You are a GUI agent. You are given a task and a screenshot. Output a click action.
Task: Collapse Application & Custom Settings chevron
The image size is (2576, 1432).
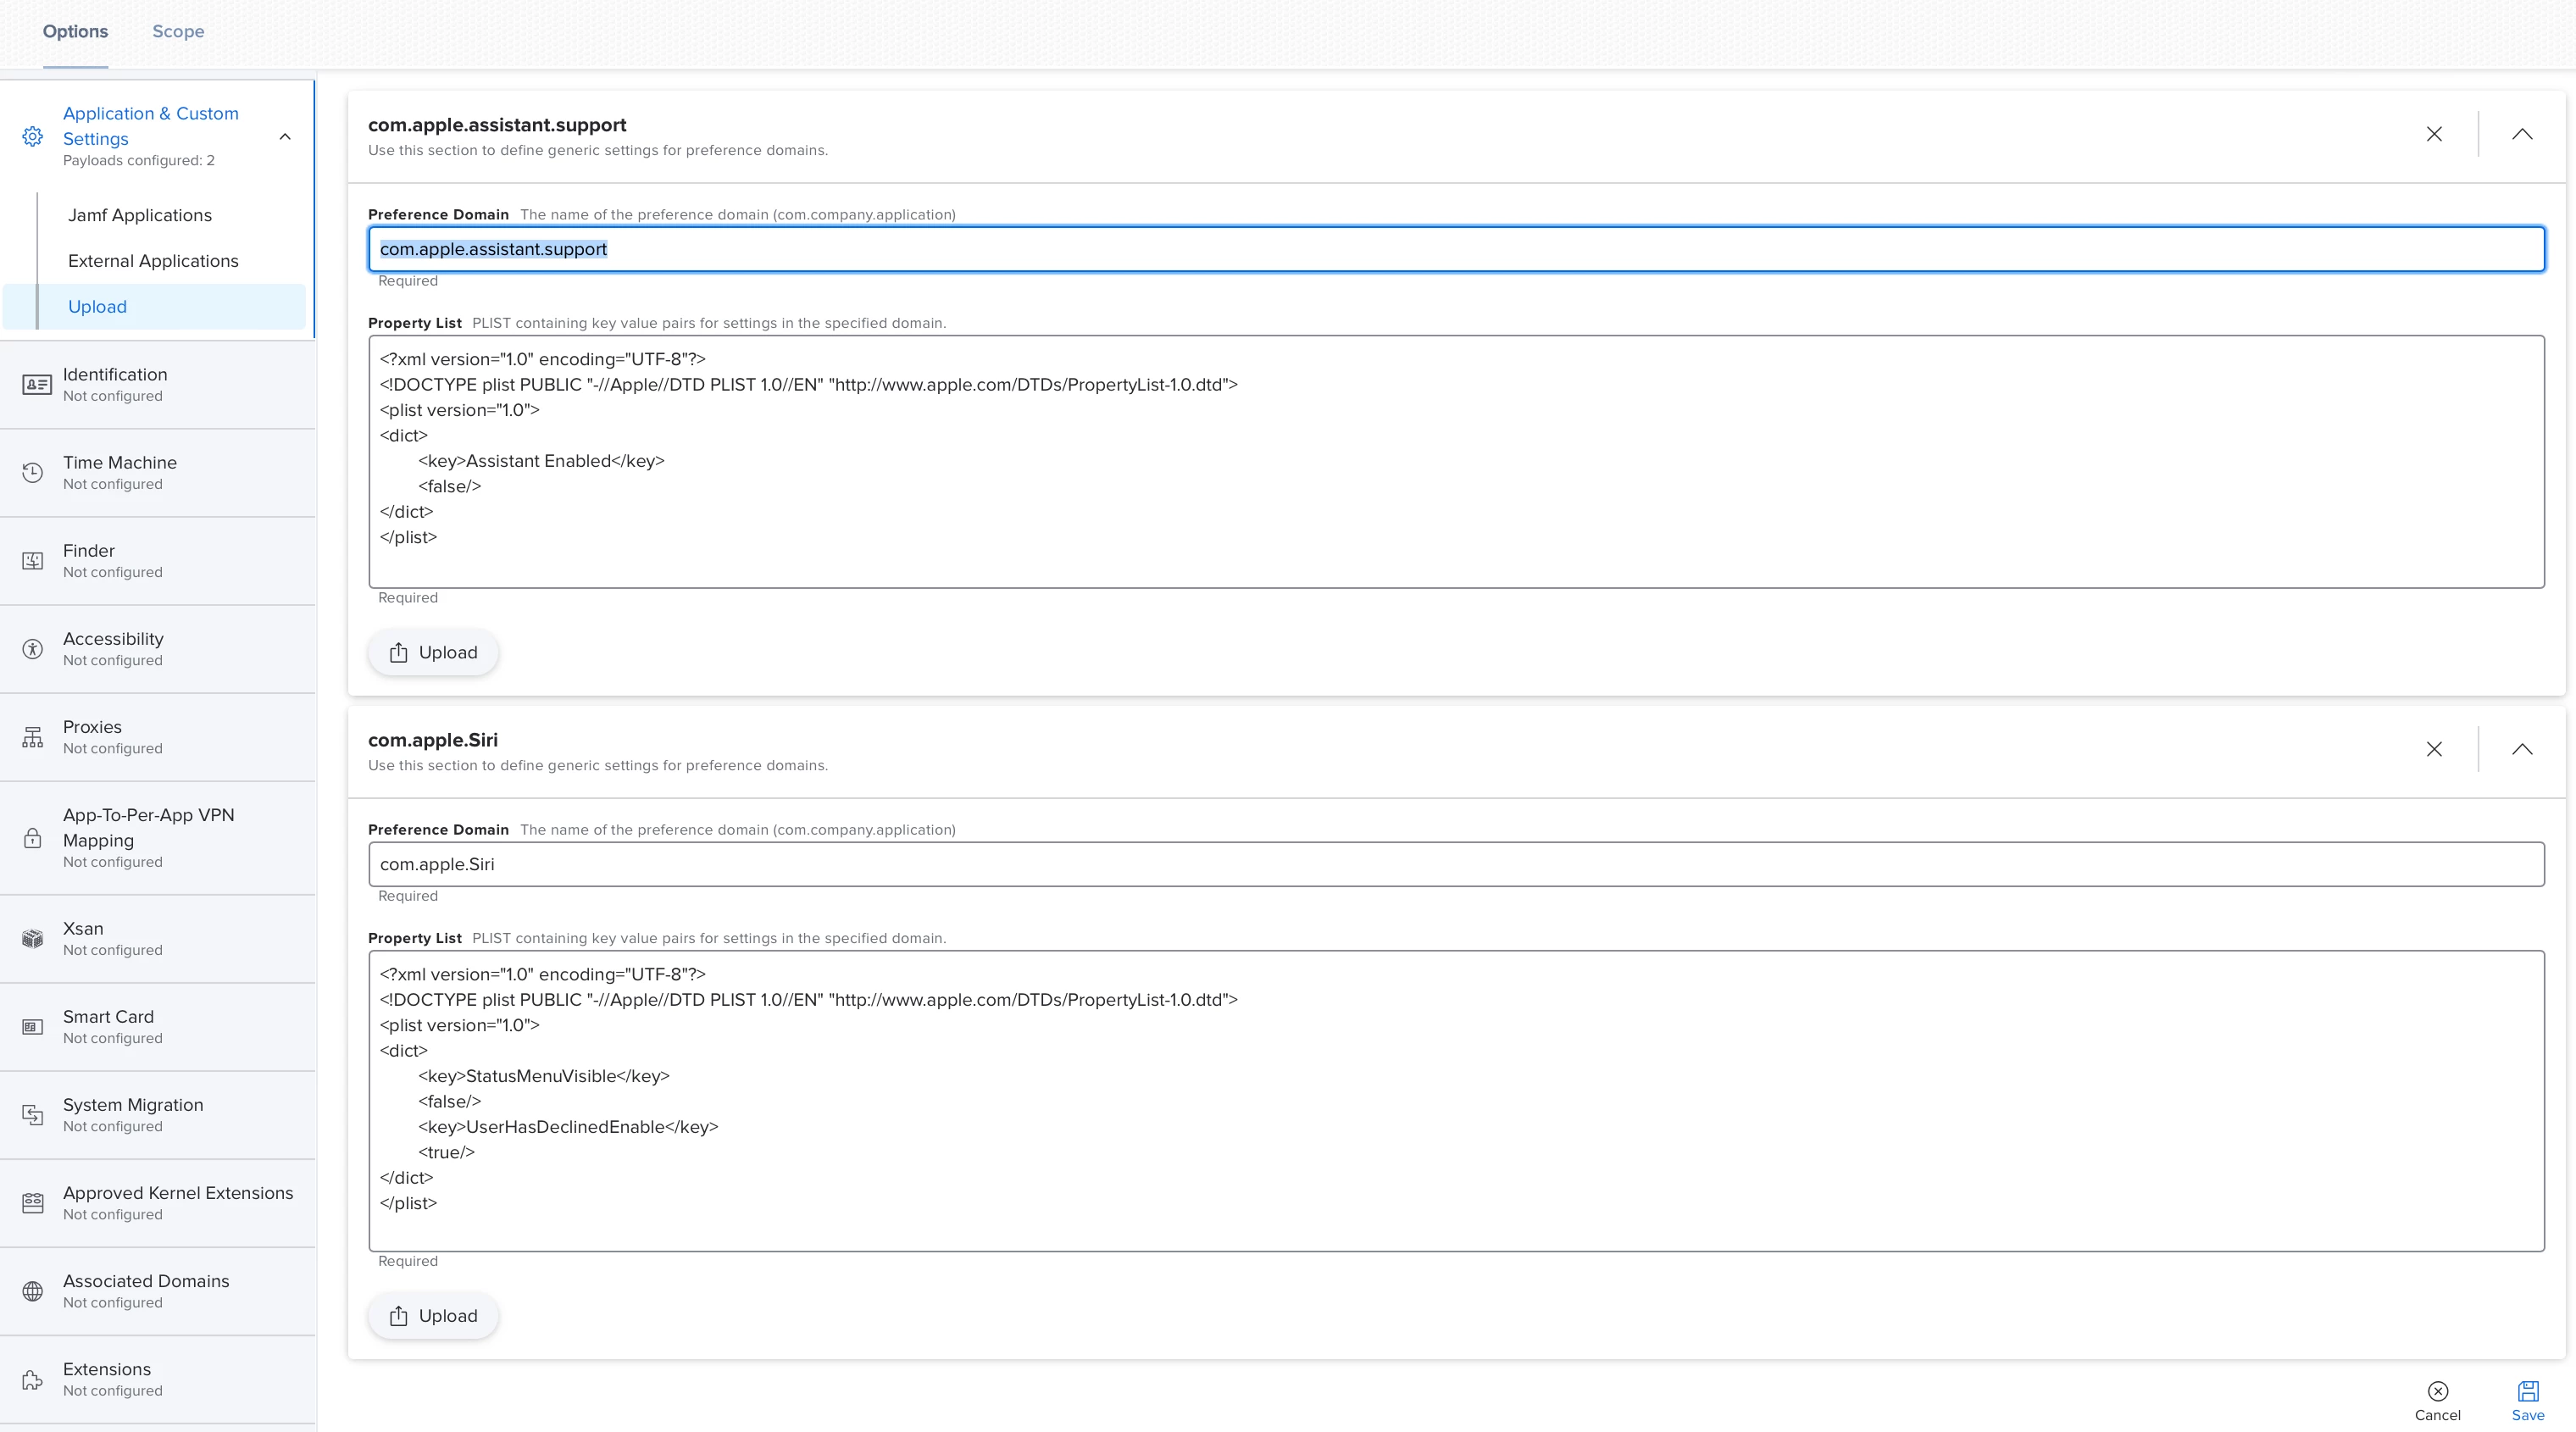285,136
